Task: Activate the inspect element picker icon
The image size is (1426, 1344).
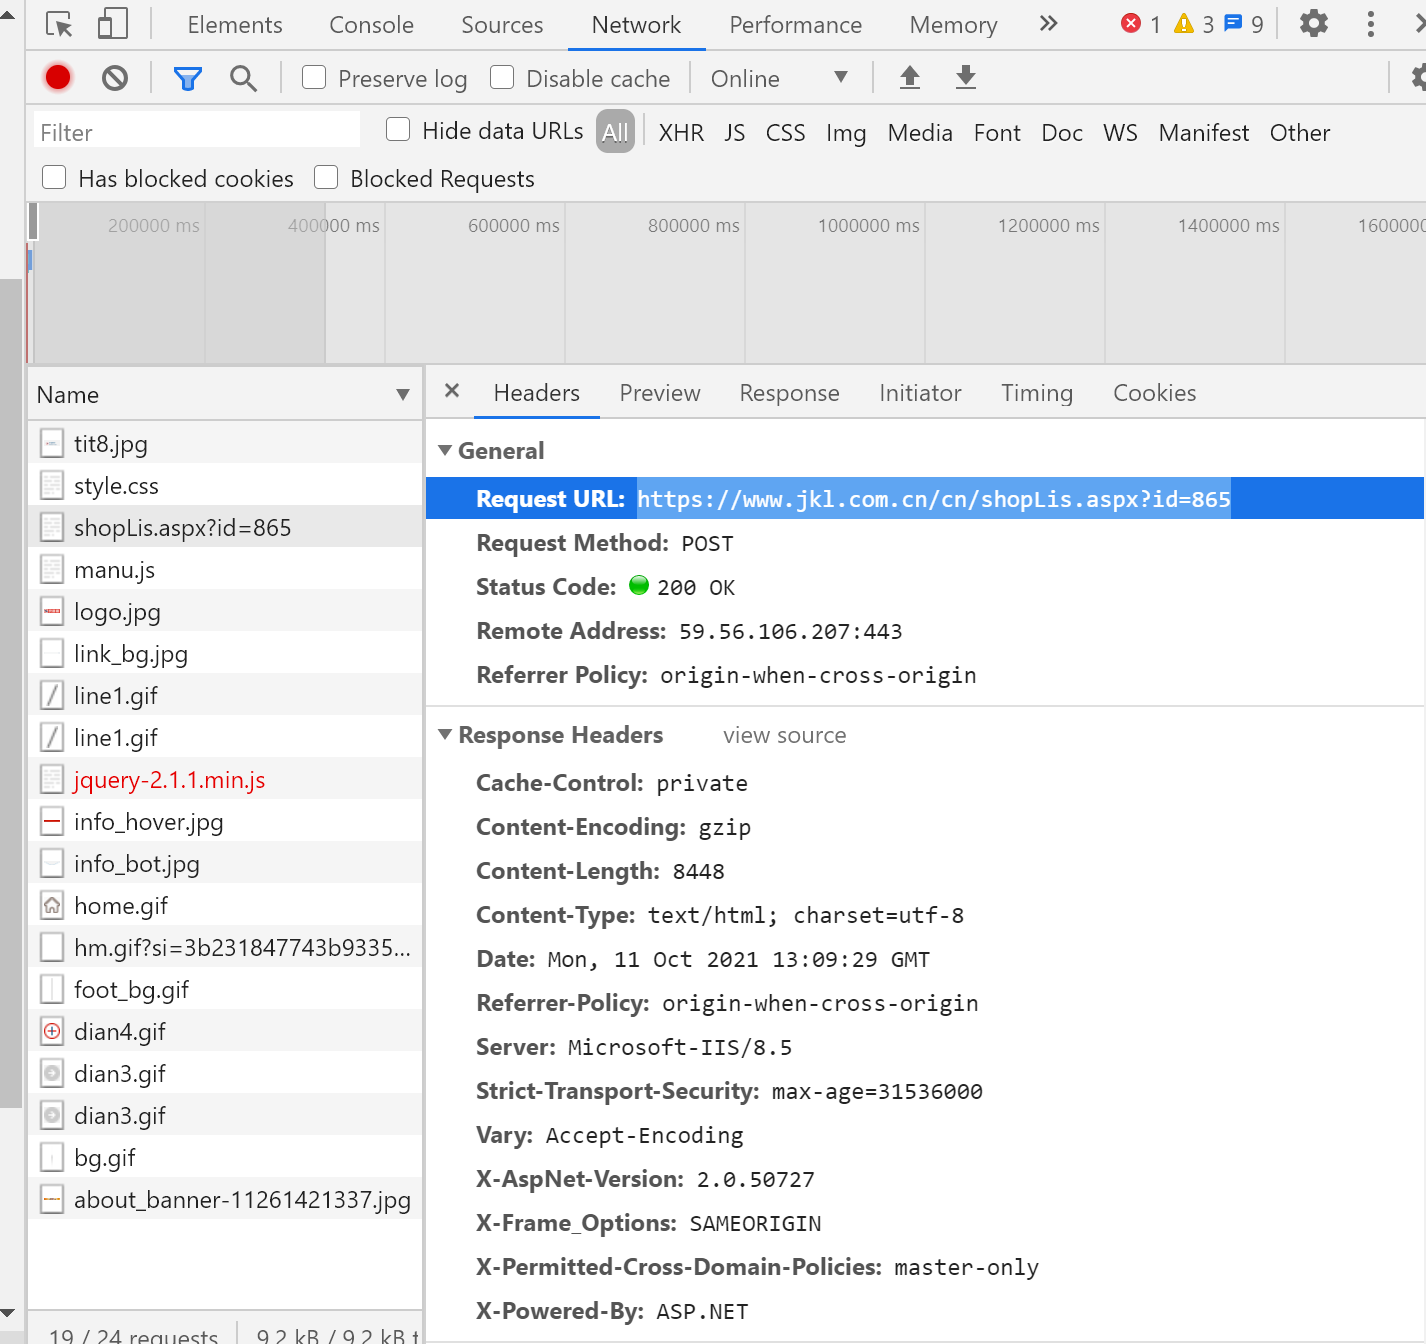Action: [x=60, y=24]
